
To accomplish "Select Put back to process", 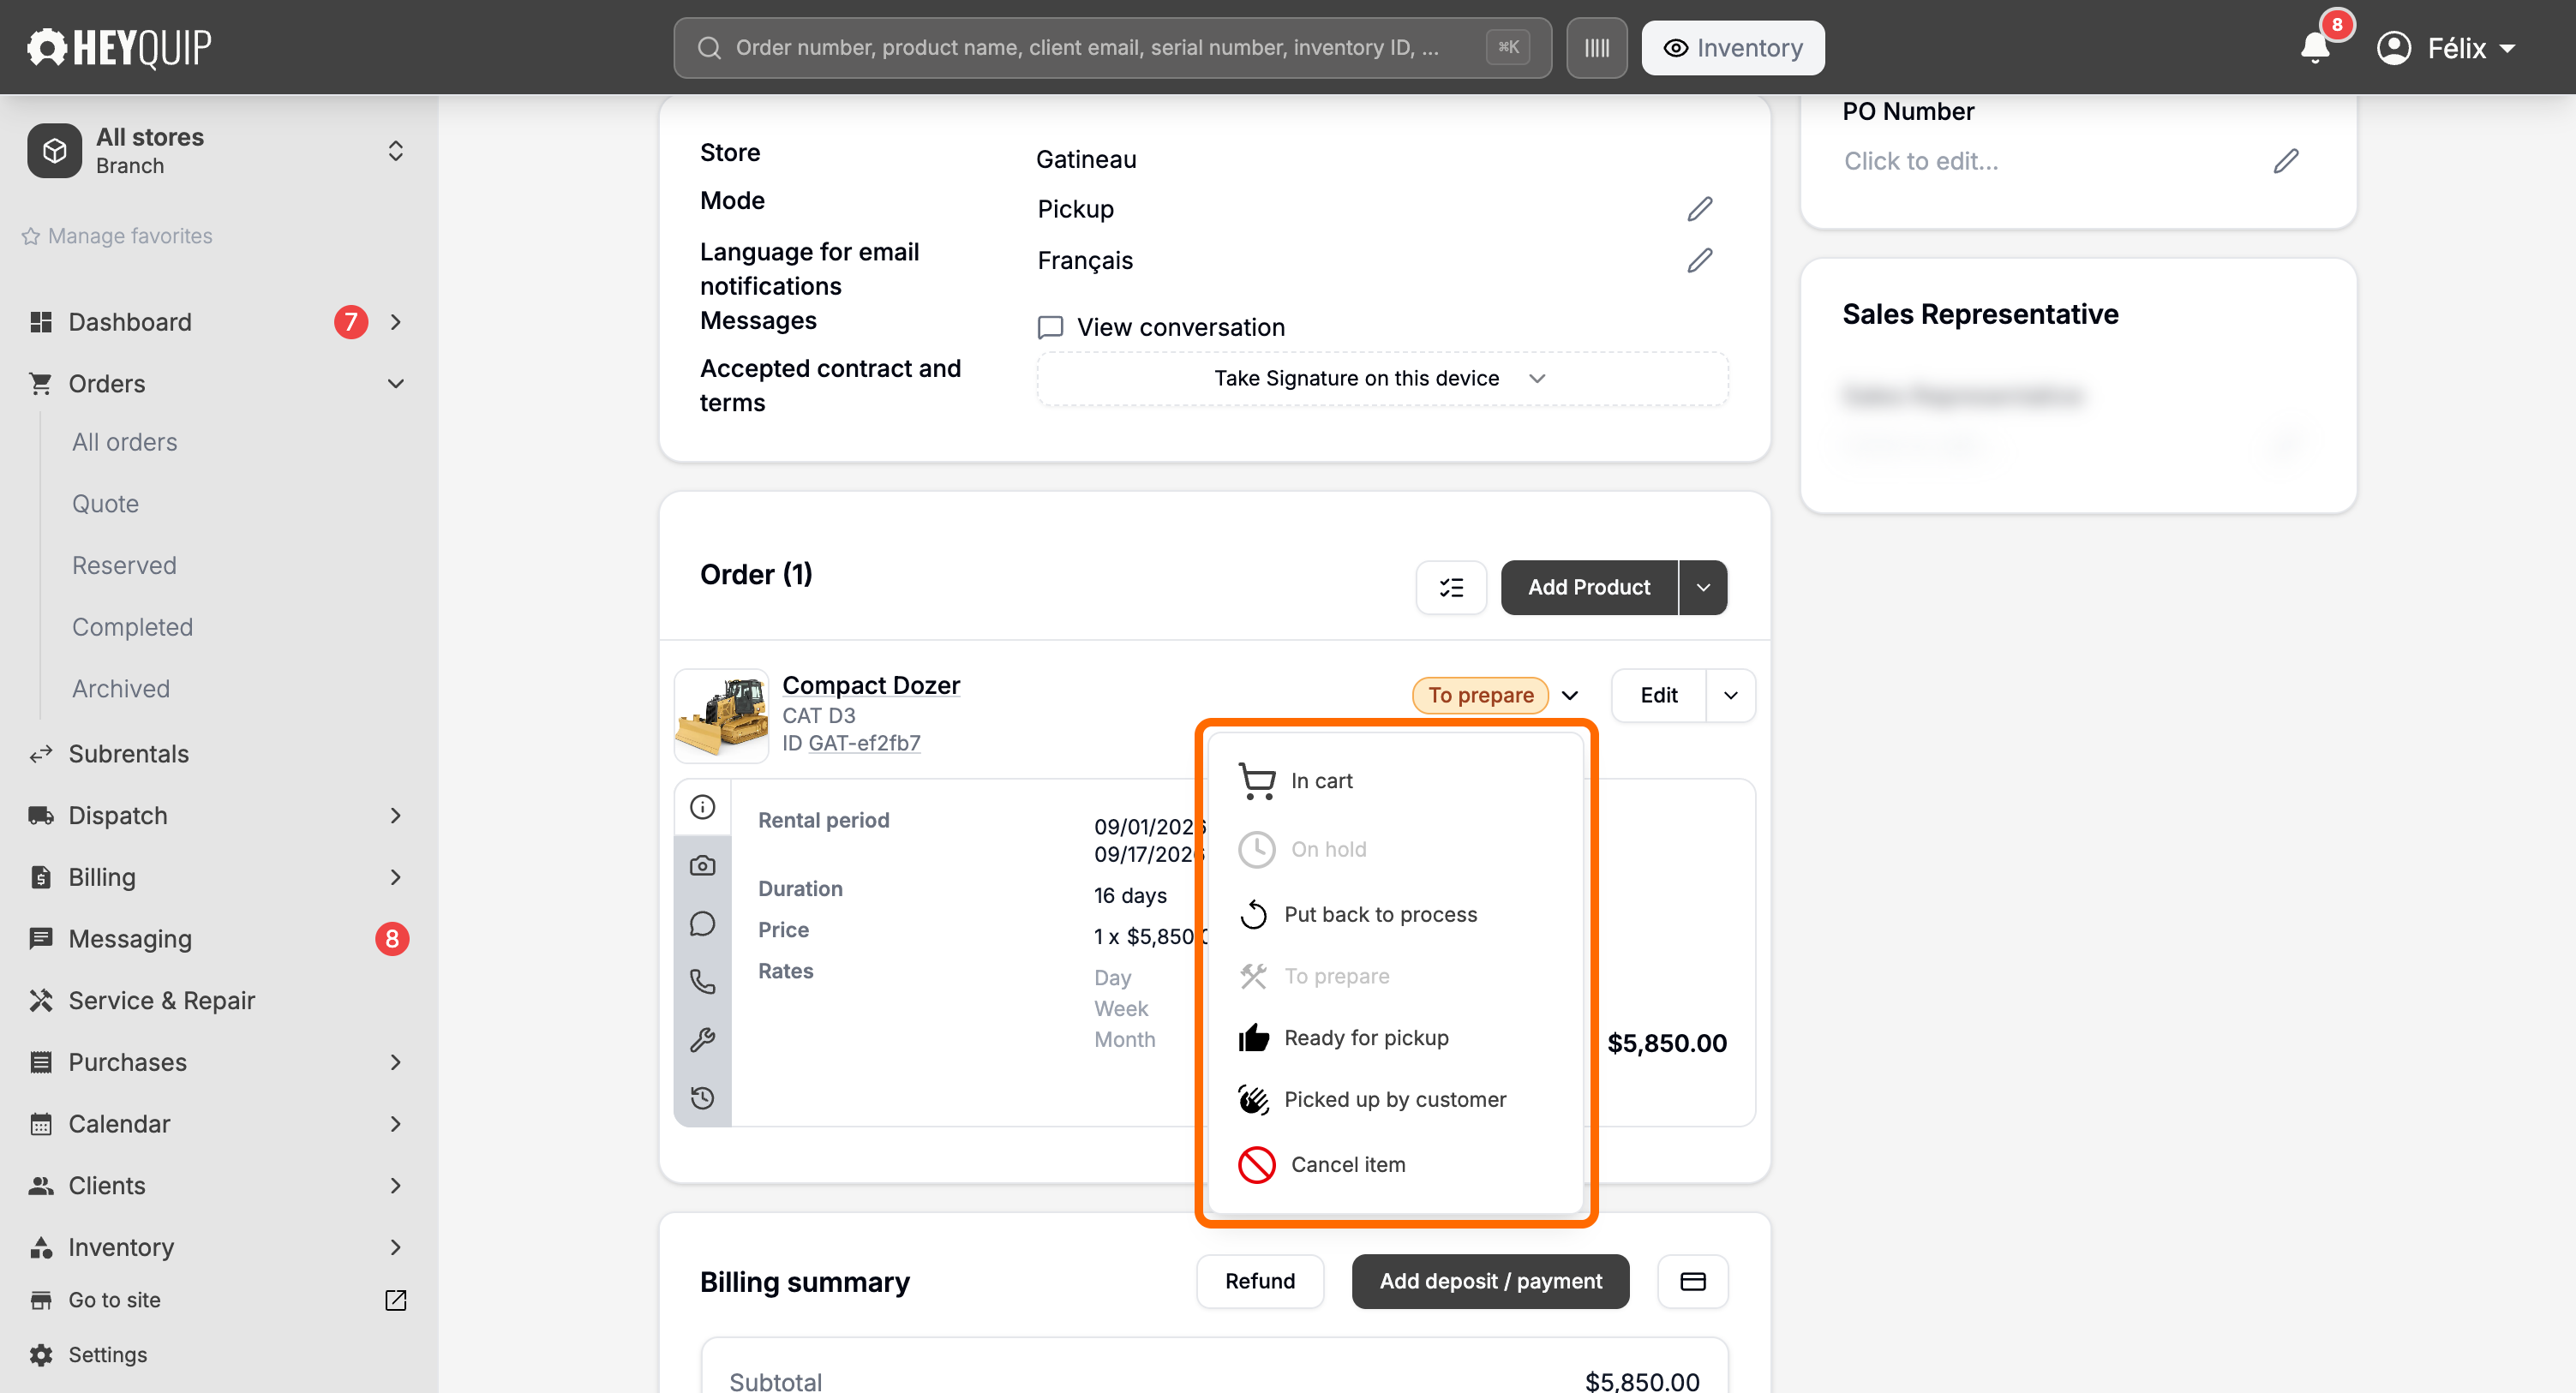I will click(x=1395, y=915).
